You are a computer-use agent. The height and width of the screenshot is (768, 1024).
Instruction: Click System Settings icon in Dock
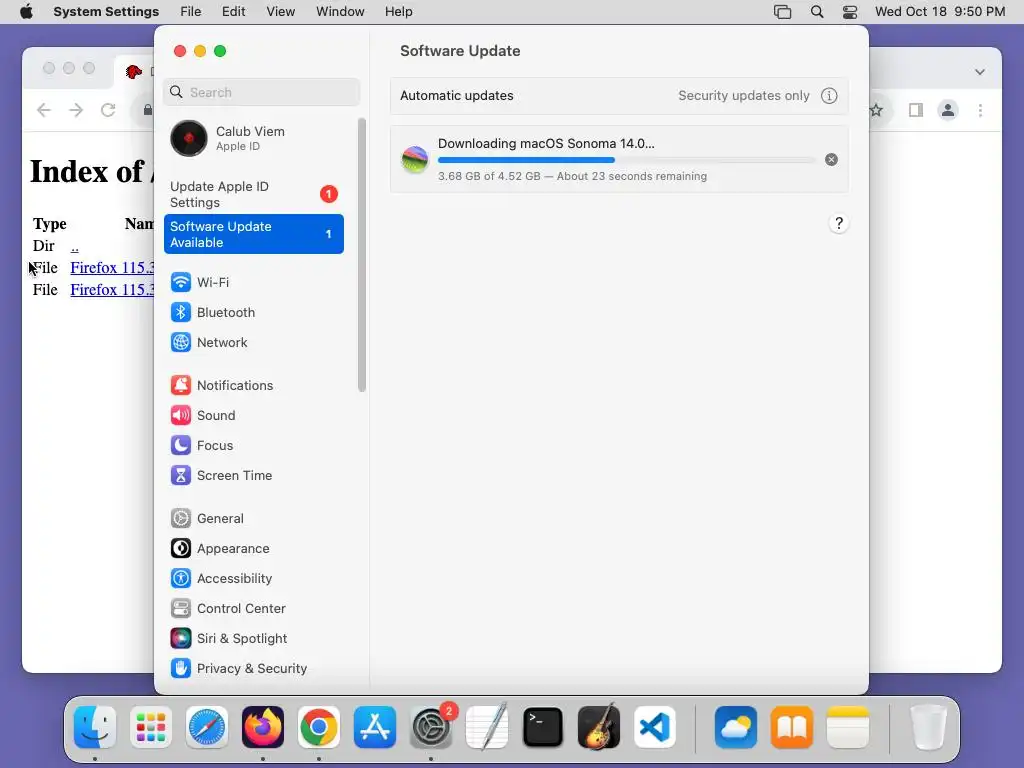click(431, 727)
